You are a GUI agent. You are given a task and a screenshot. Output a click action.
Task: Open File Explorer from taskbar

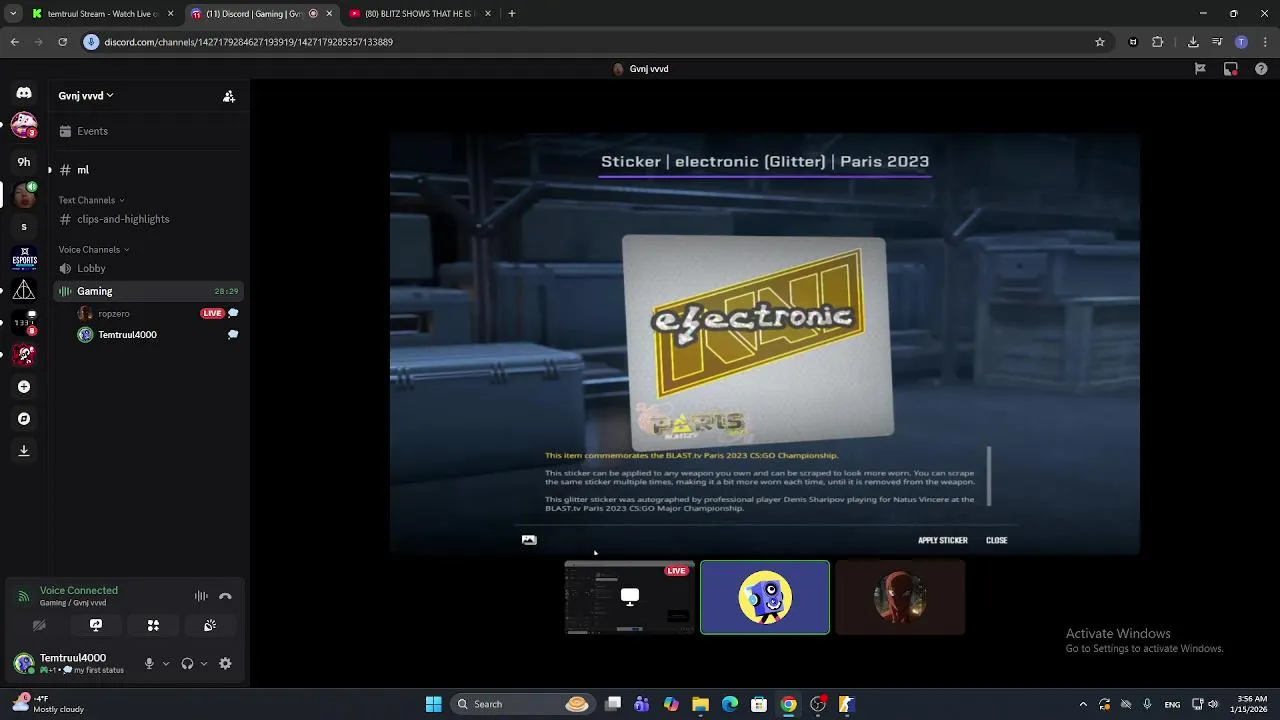(700, 704)
